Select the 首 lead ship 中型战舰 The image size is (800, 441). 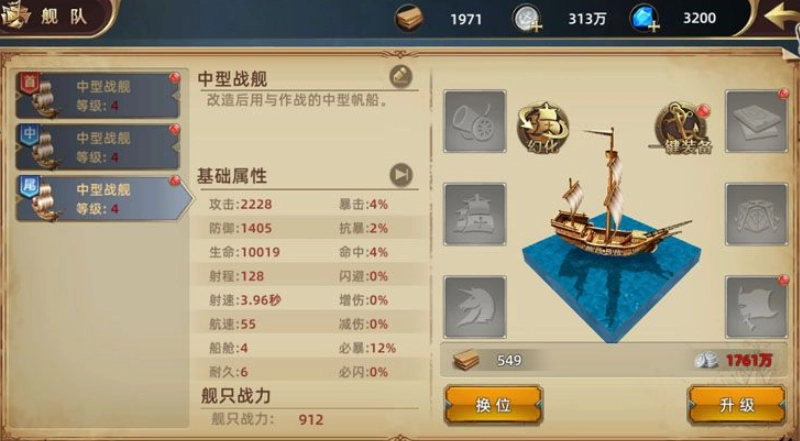pos(98,95)
